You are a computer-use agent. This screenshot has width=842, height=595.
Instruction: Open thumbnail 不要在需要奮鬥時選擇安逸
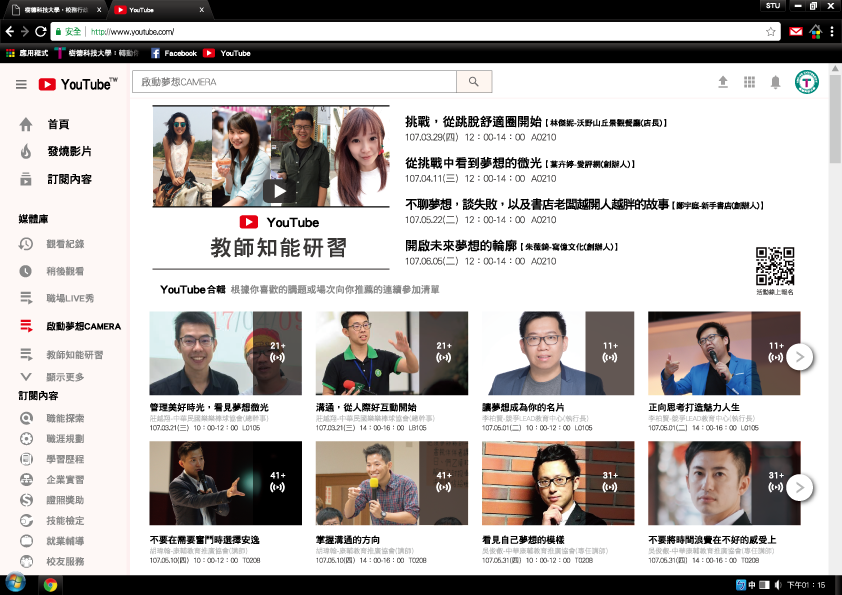226,483
